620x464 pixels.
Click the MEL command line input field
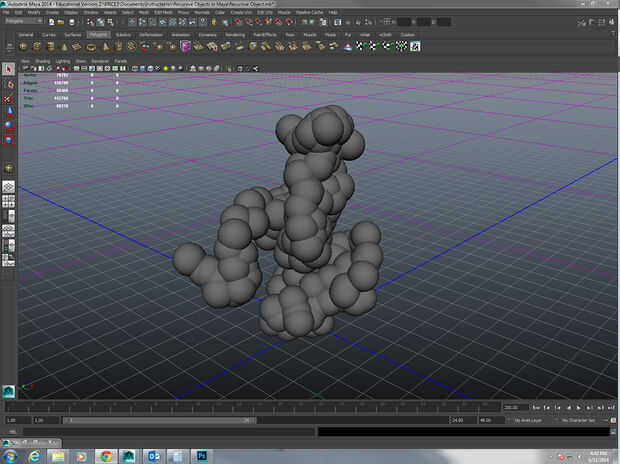(x=160, y=432)
